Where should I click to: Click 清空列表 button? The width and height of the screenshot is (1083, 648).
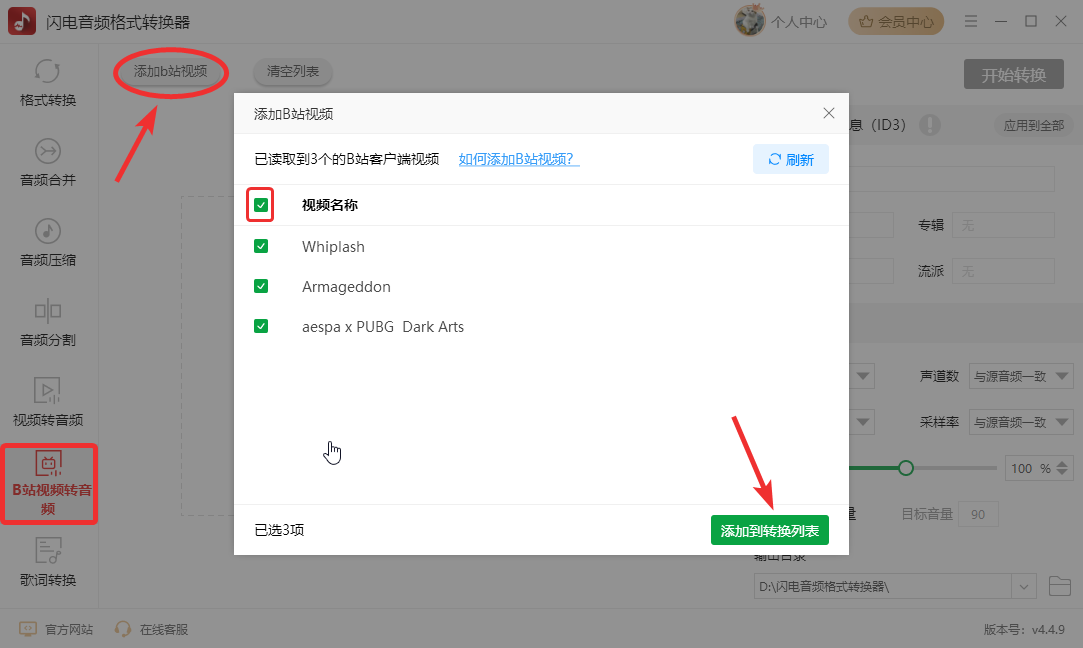coord(293,71)
